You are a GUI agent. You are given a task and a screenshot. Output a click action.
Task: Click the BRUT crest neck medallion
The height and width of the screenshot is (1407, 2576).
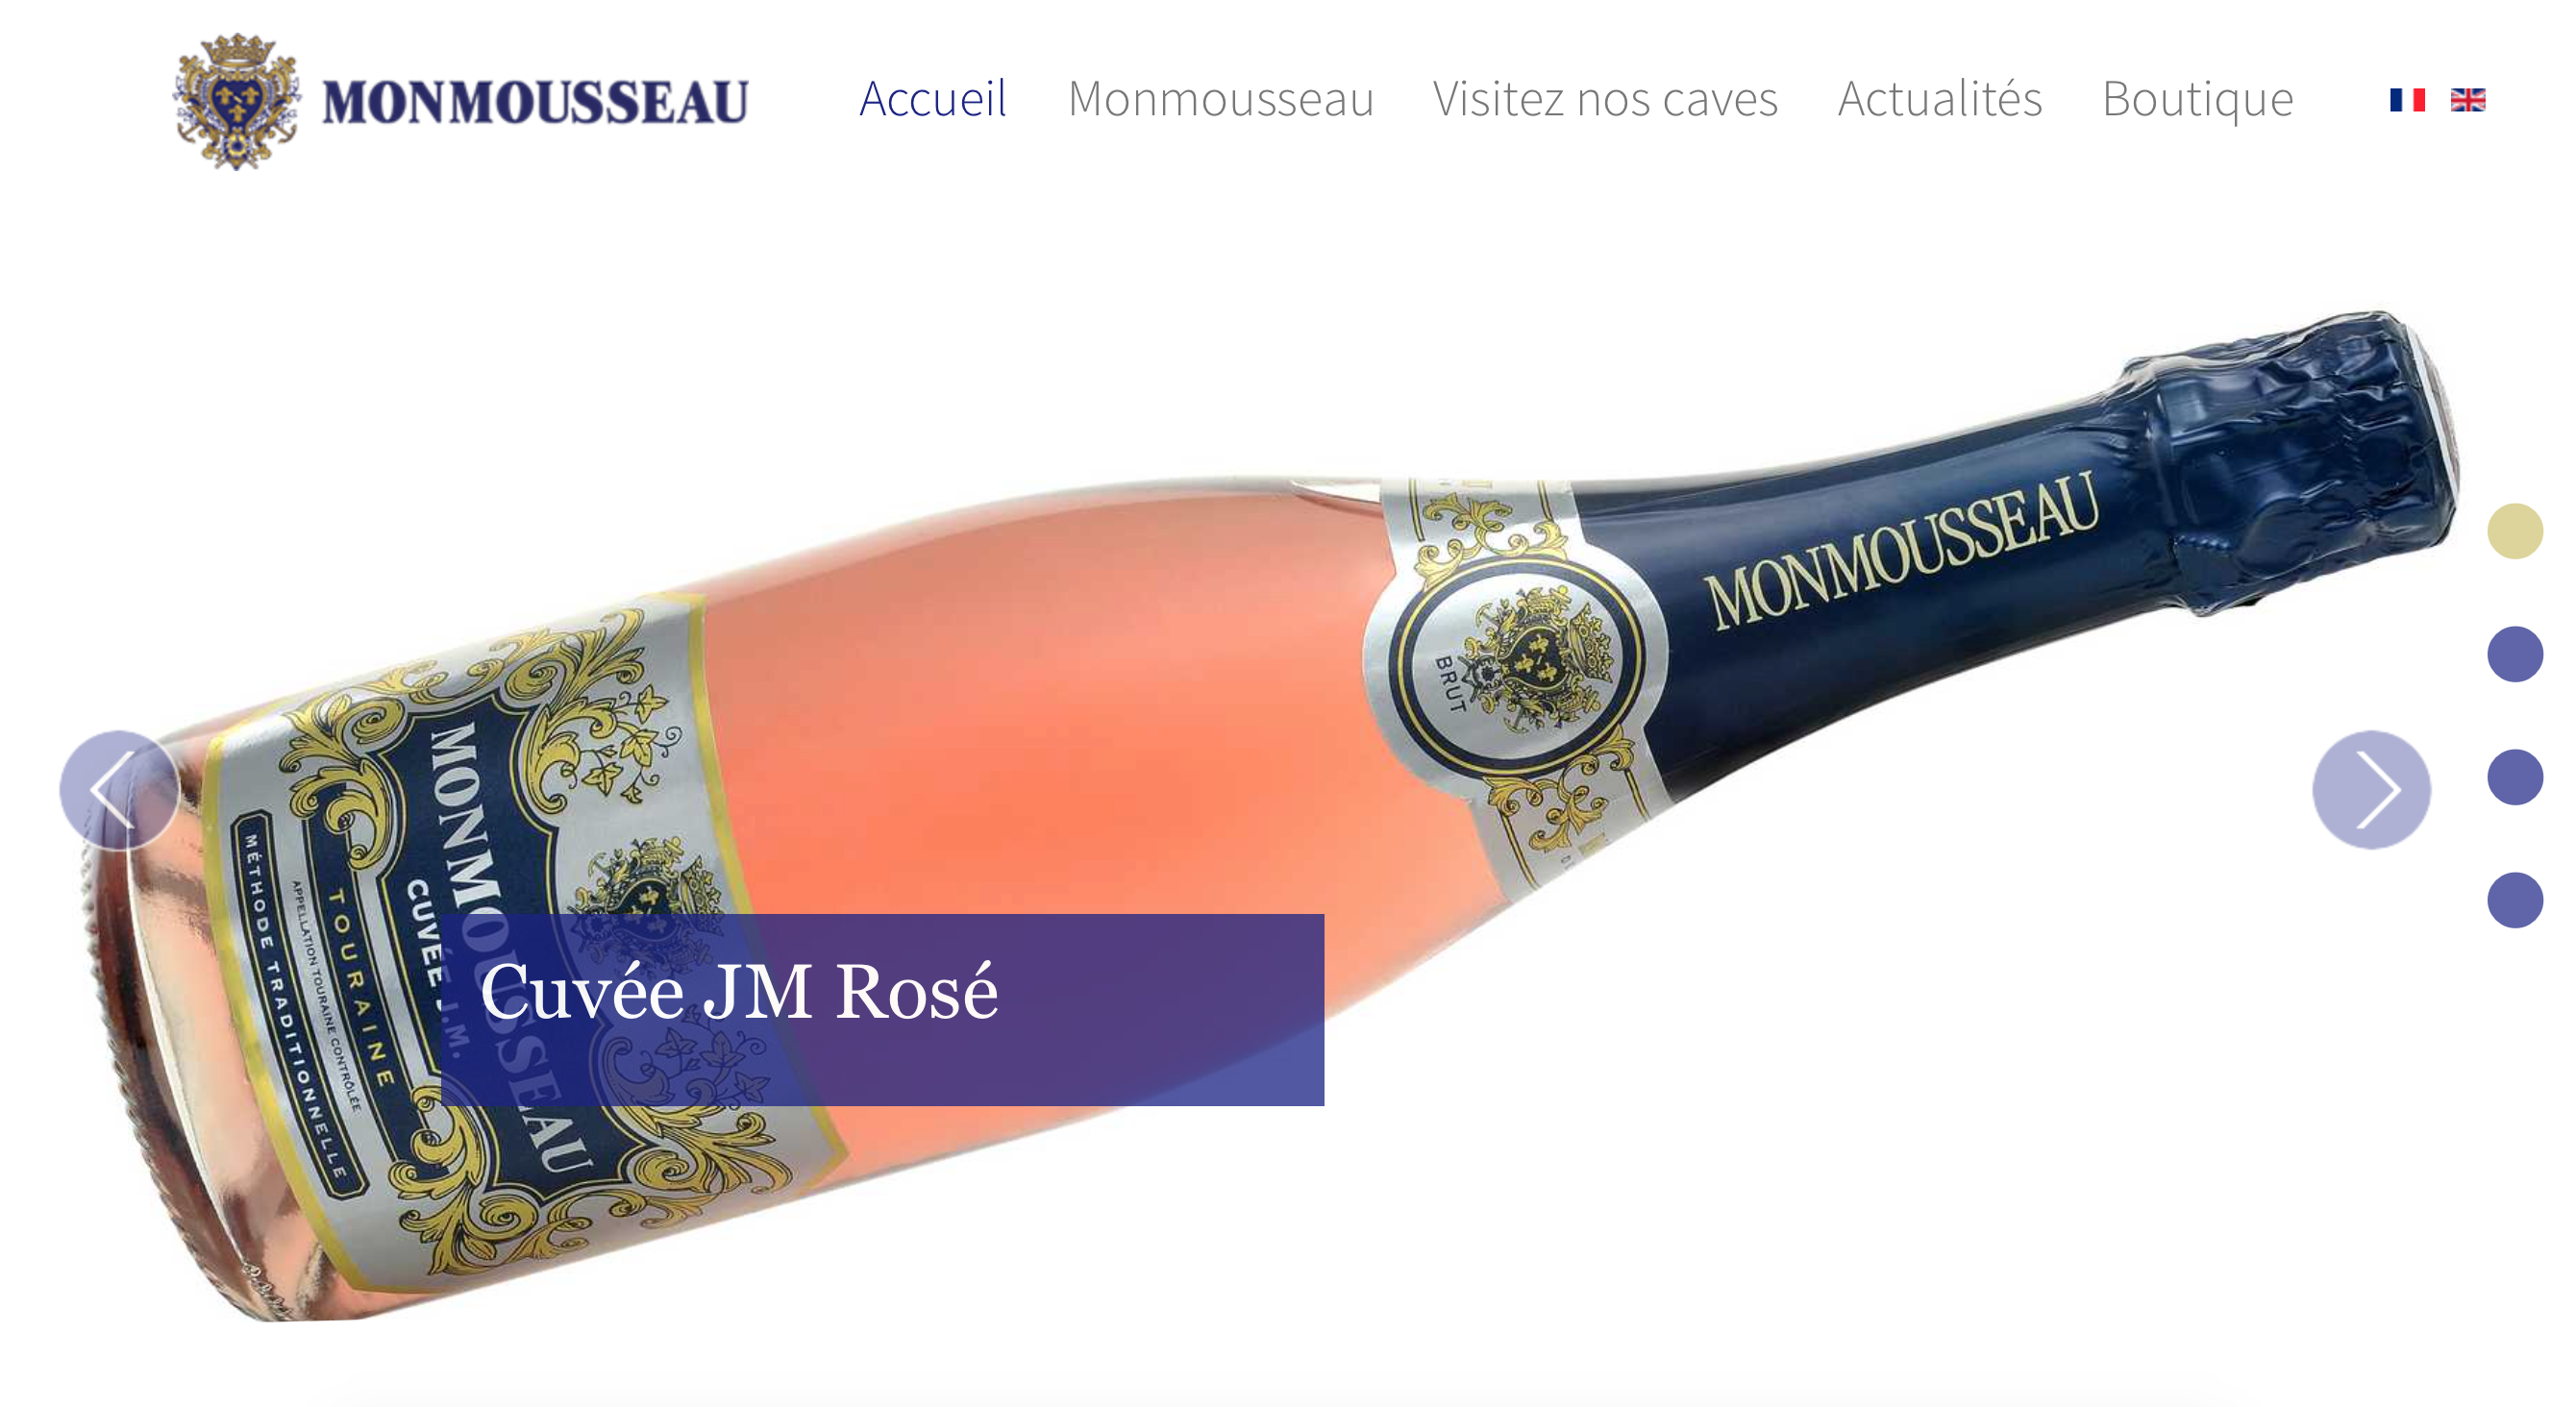pyautogui.click(x=1515, y=665)
